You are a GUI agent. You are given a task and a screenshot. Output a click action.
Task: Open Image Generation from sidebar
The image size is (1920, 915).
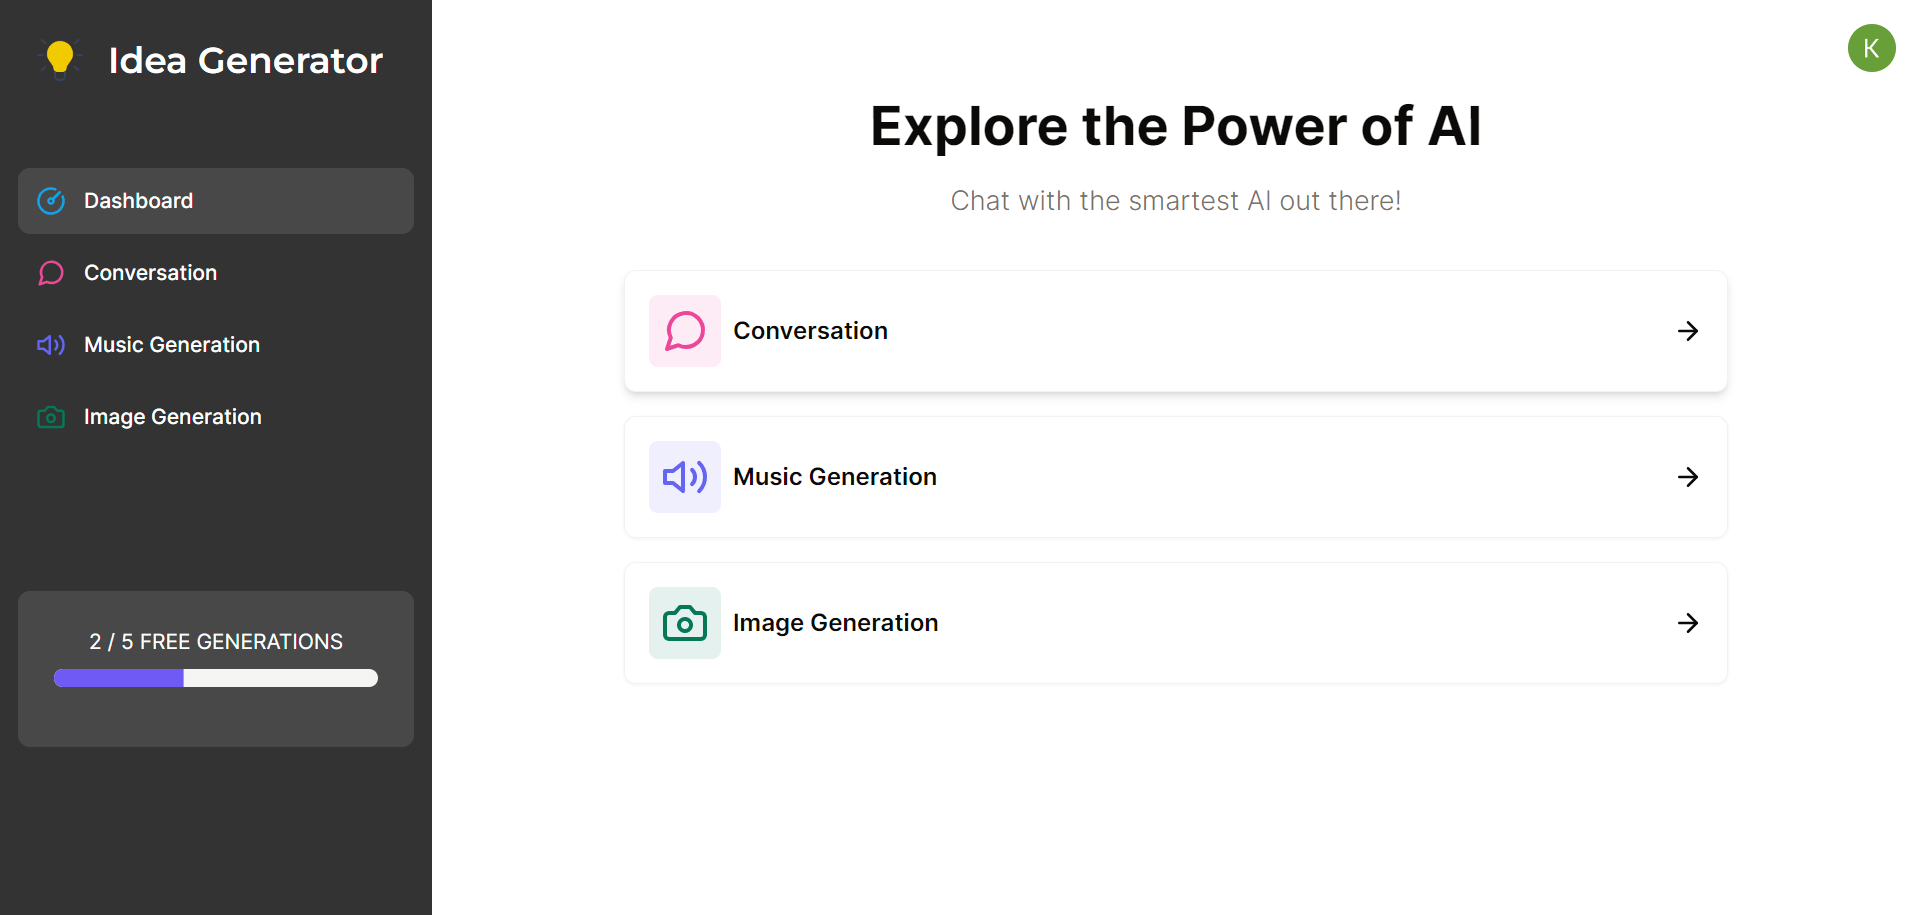(173, 417)
